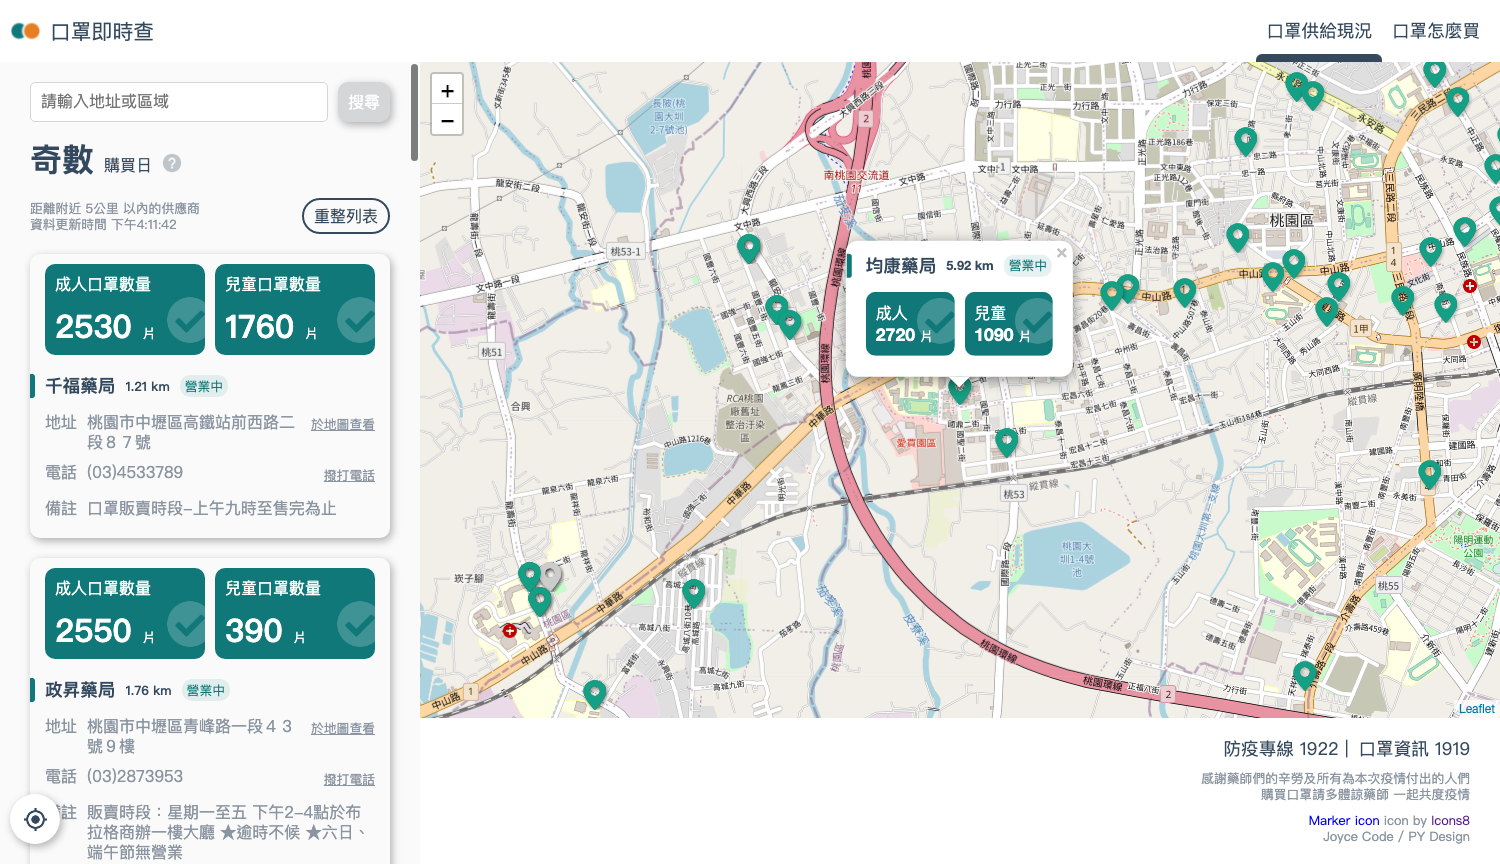Select the pharmacy marker beside 桃園區 label
The image size is (1500, 864).
[x=1237, y=237]
